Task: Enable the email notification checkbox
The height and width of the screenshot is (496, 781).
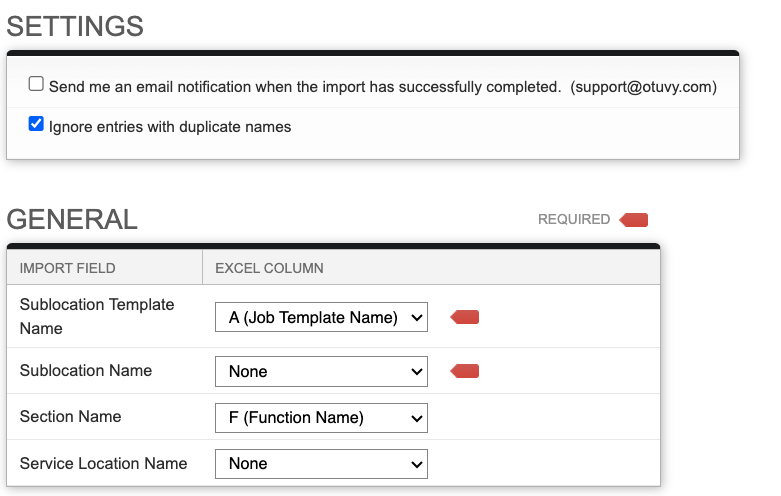Action: [x=37, y=85]
